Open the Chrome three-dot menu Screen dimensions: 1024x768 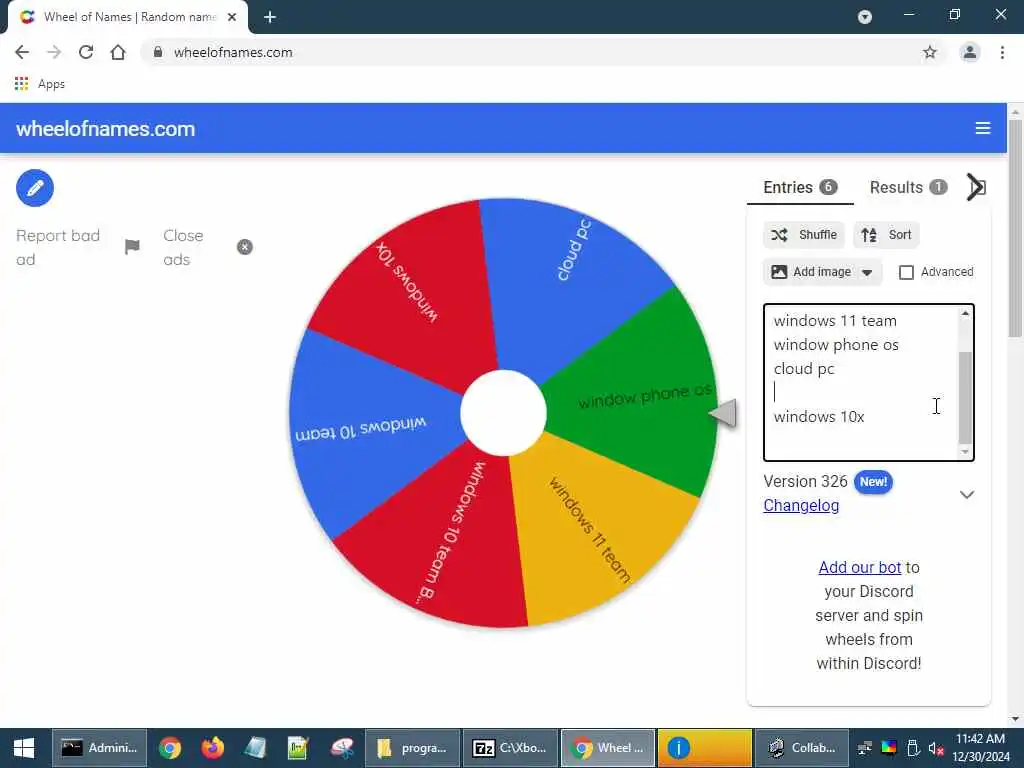click(1002, 52)
